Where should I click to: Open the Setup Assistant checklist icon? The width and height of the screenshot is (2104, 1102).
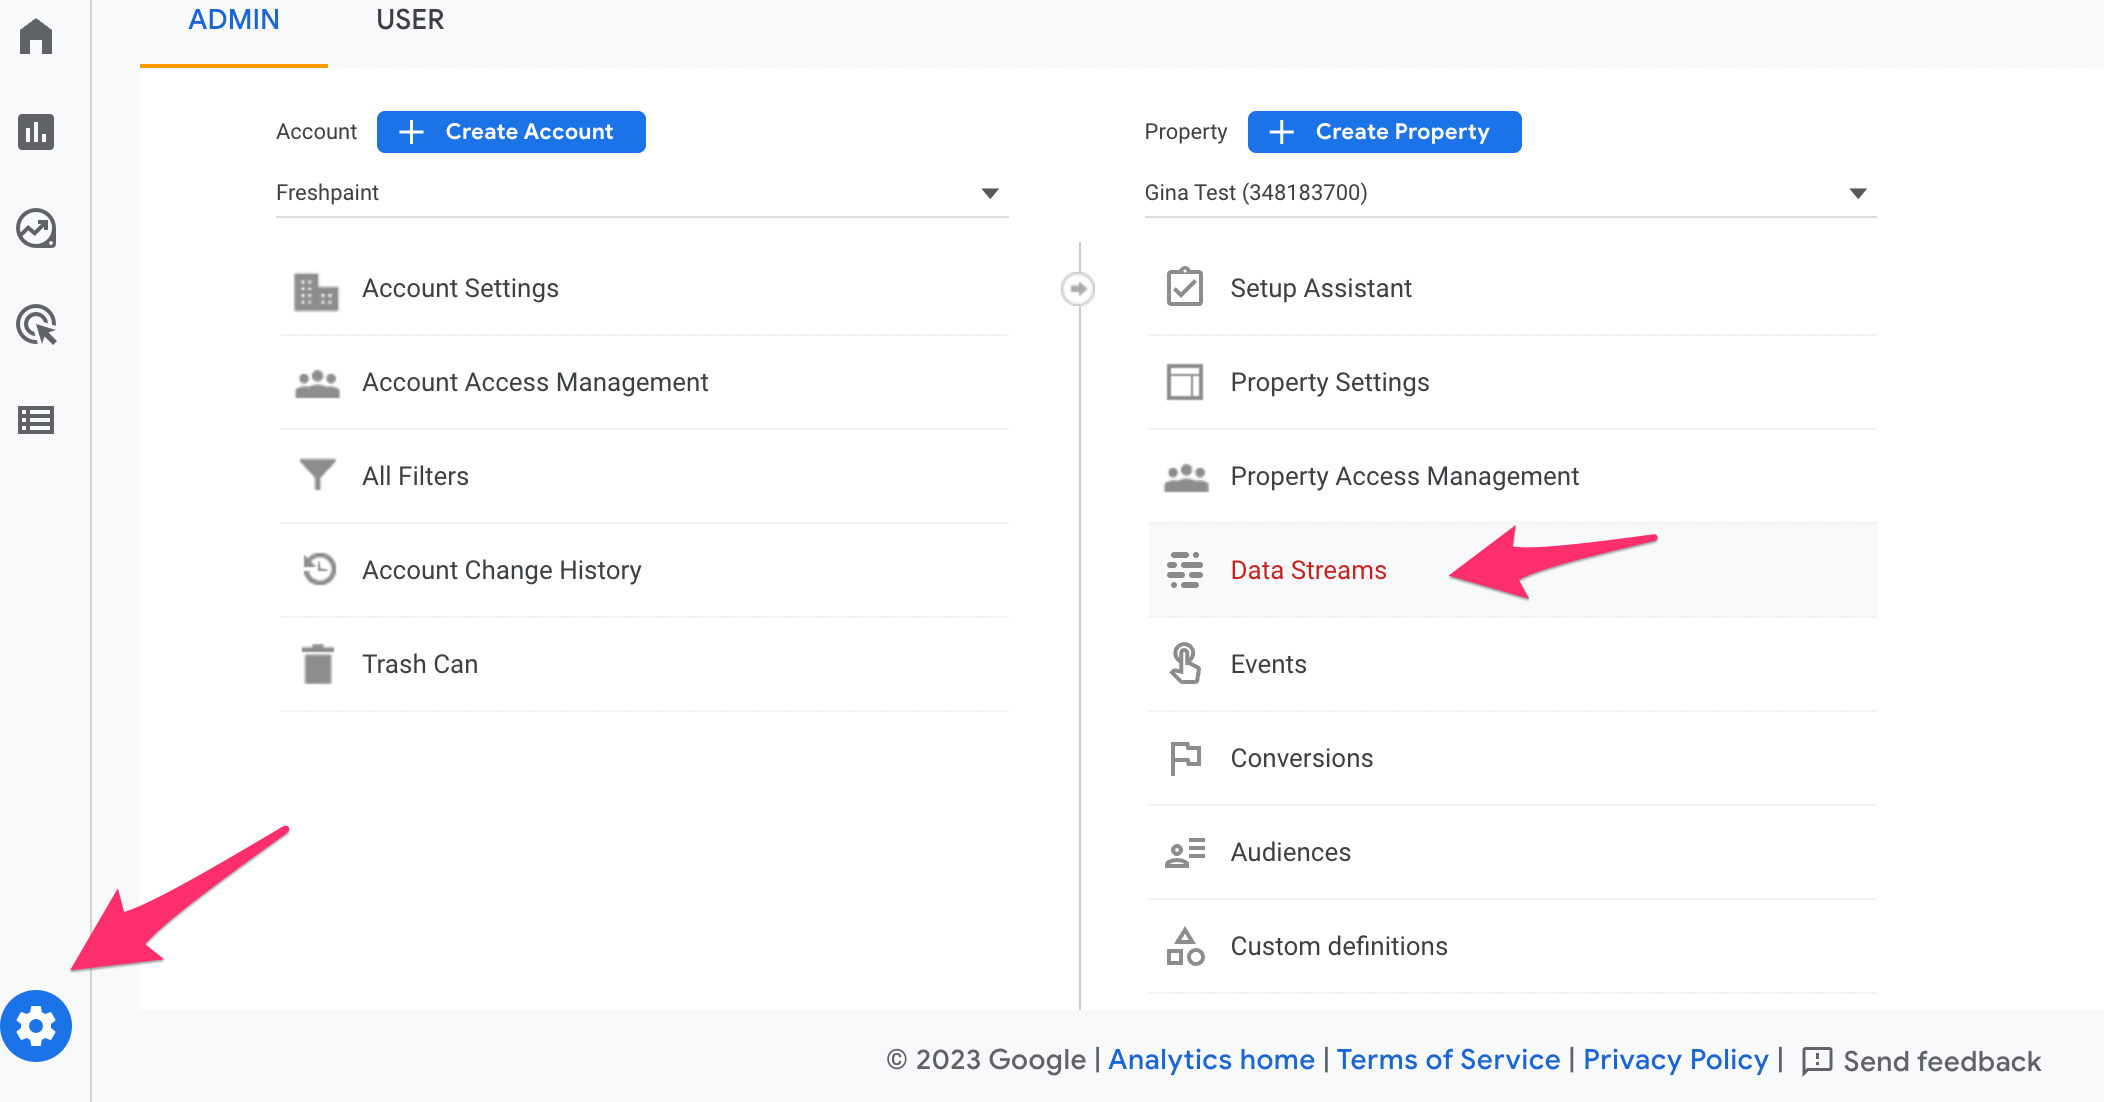(x=1185, y=288)
